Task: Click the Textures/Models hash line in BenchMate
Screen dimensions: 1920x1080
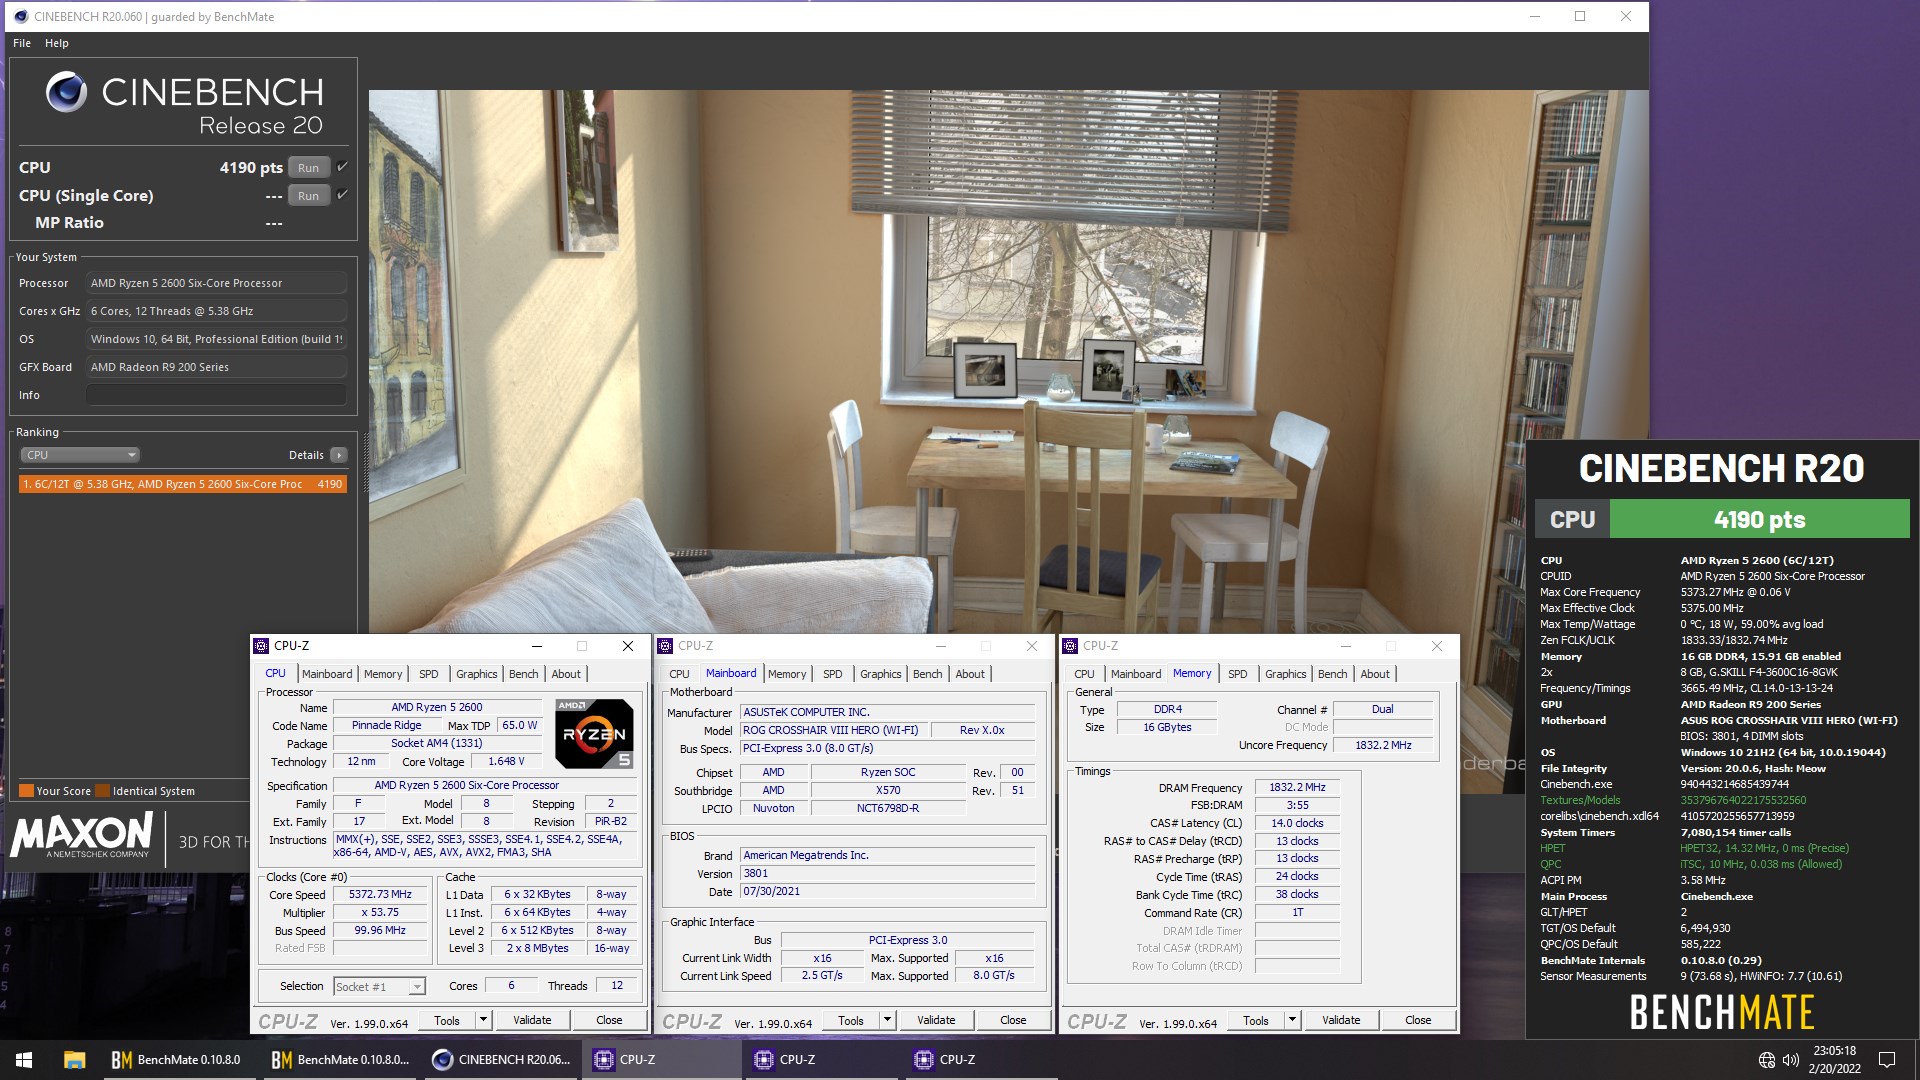Action: (1673, 800)
